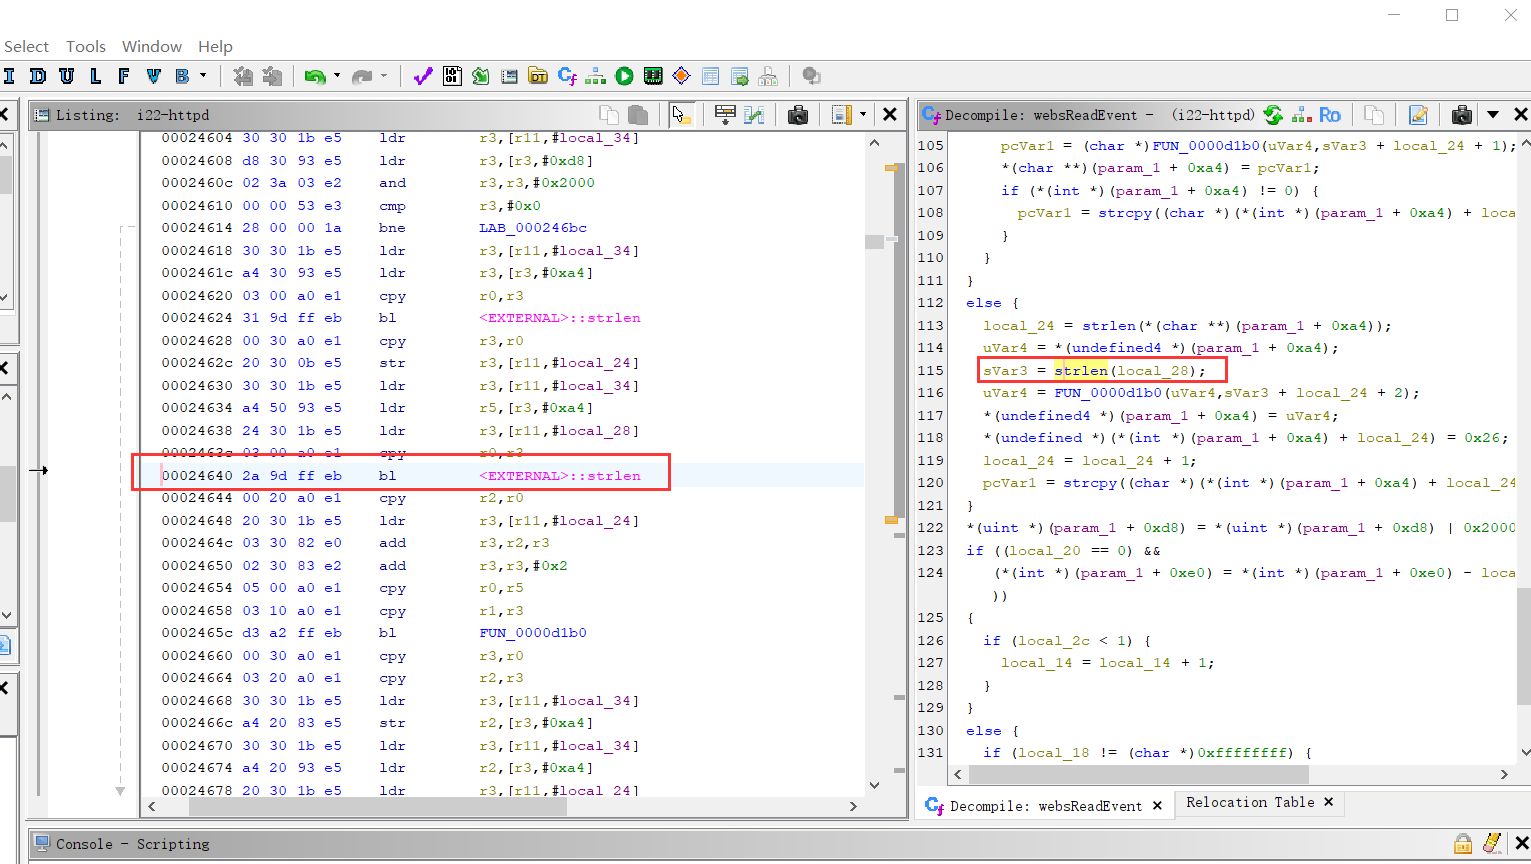Click the navigate-by-Instruction 'I' icon
Screen dimensions: 1531x864
tap(9, 76)
